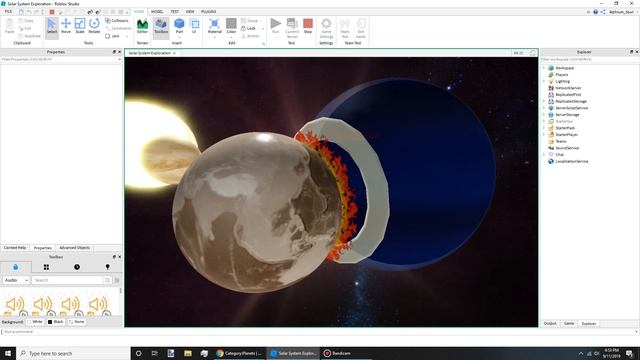This screenshot has width=640, height=360.
Task: Switch to the VIEW ribbon tab
Action: tap(190, 11)
